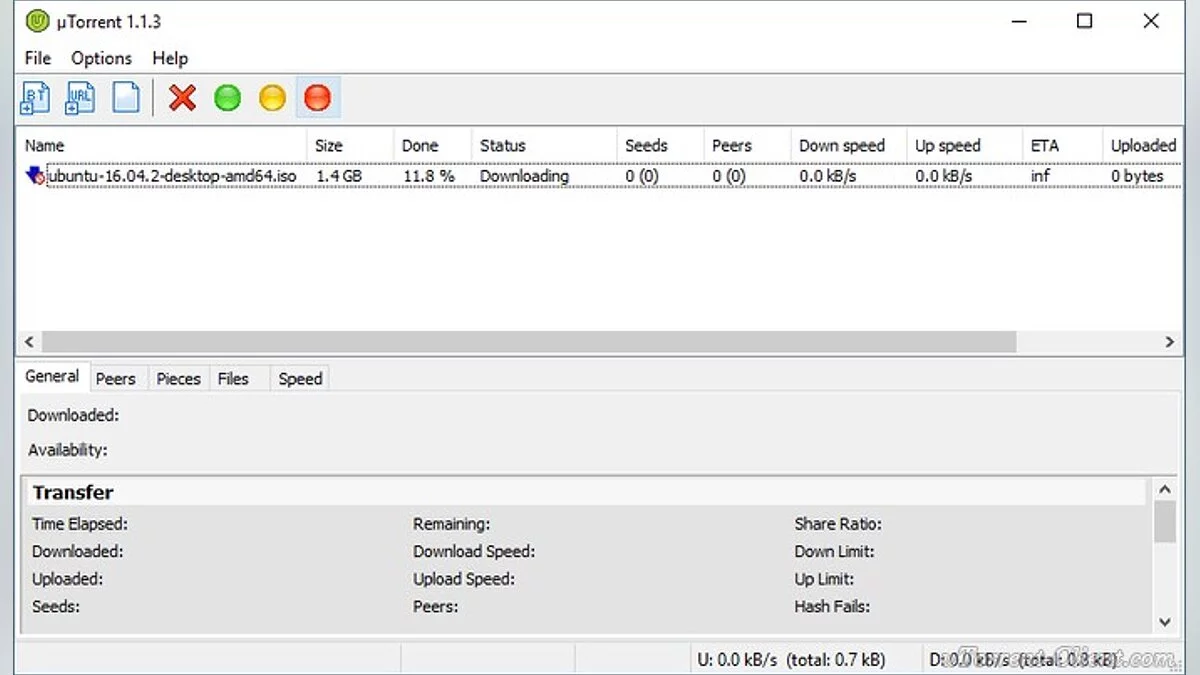
Task: Click the Transfer panel scroll down arrow
Action: (x=1164, y=622)
